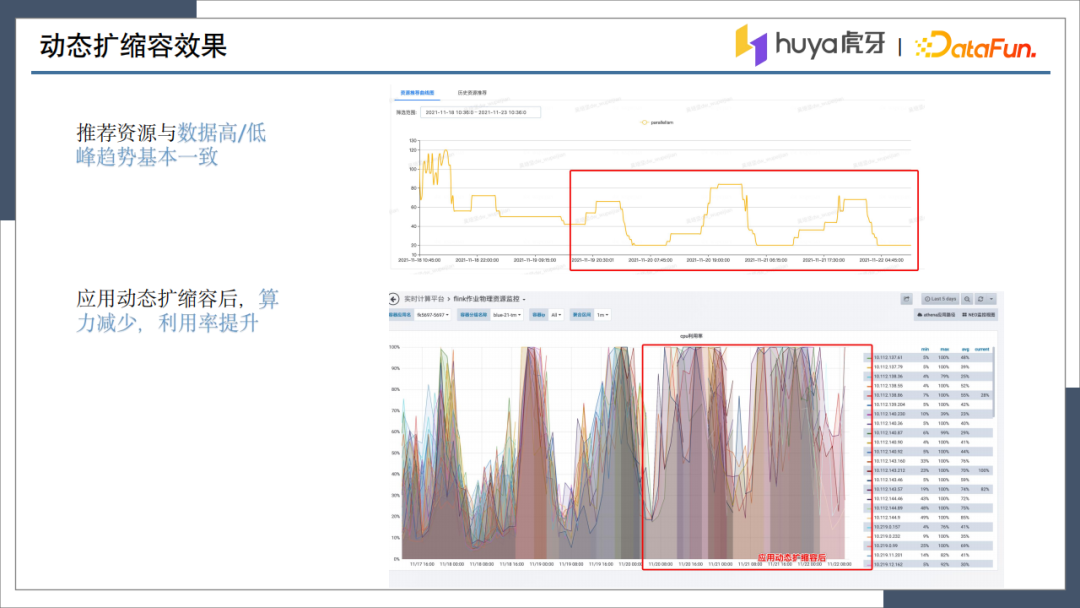Sort legend by current column header
This screenshot has width=1080, height=608.
click(x=982, y=349)
